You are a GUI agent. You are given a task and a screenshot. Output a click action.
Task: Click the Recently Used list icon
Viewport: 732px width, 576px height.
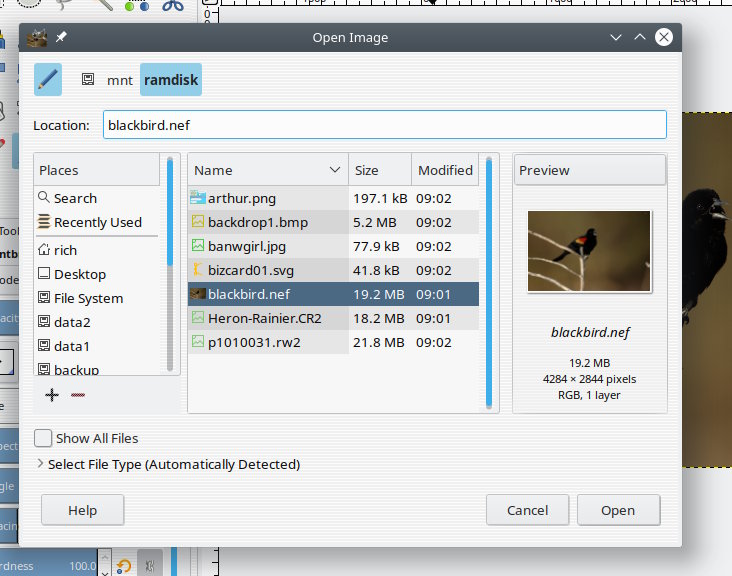pyautogui.click(x=43, y=221)
